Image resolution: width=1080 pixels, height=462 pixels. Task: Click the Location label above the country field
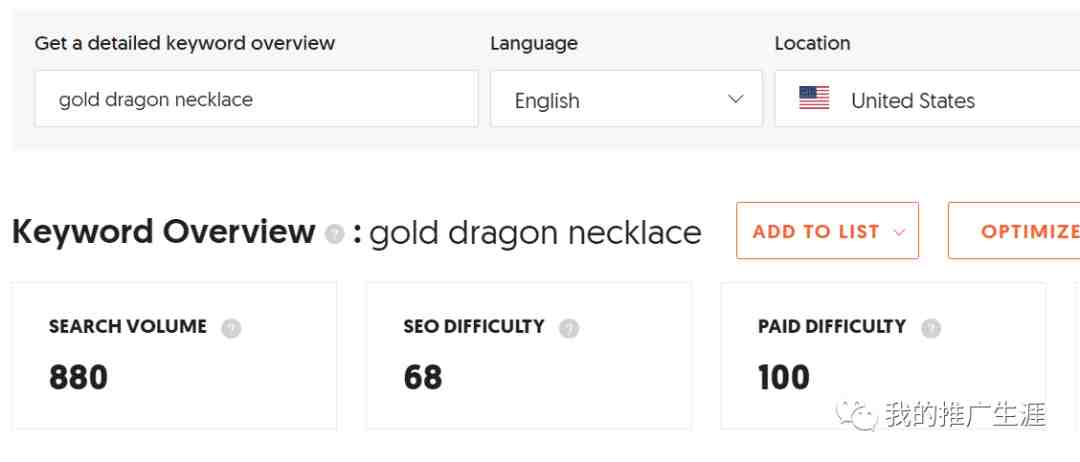pyautogui.click(x=812, y=43)
